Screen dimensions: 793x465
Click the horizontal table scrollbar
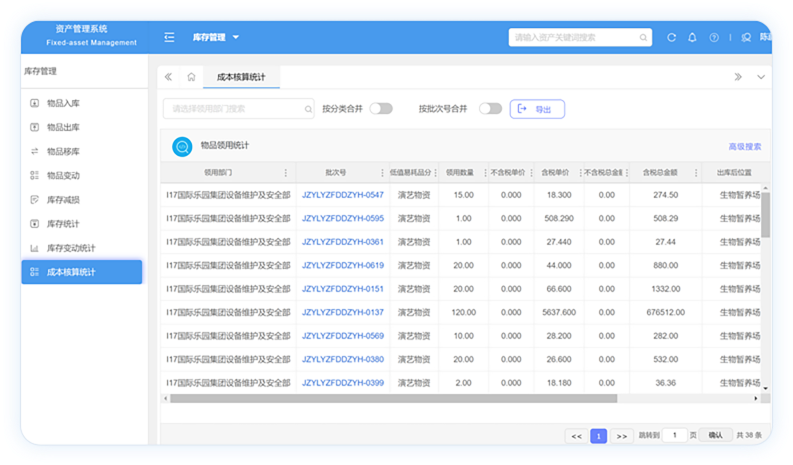(x=393, y=398)
